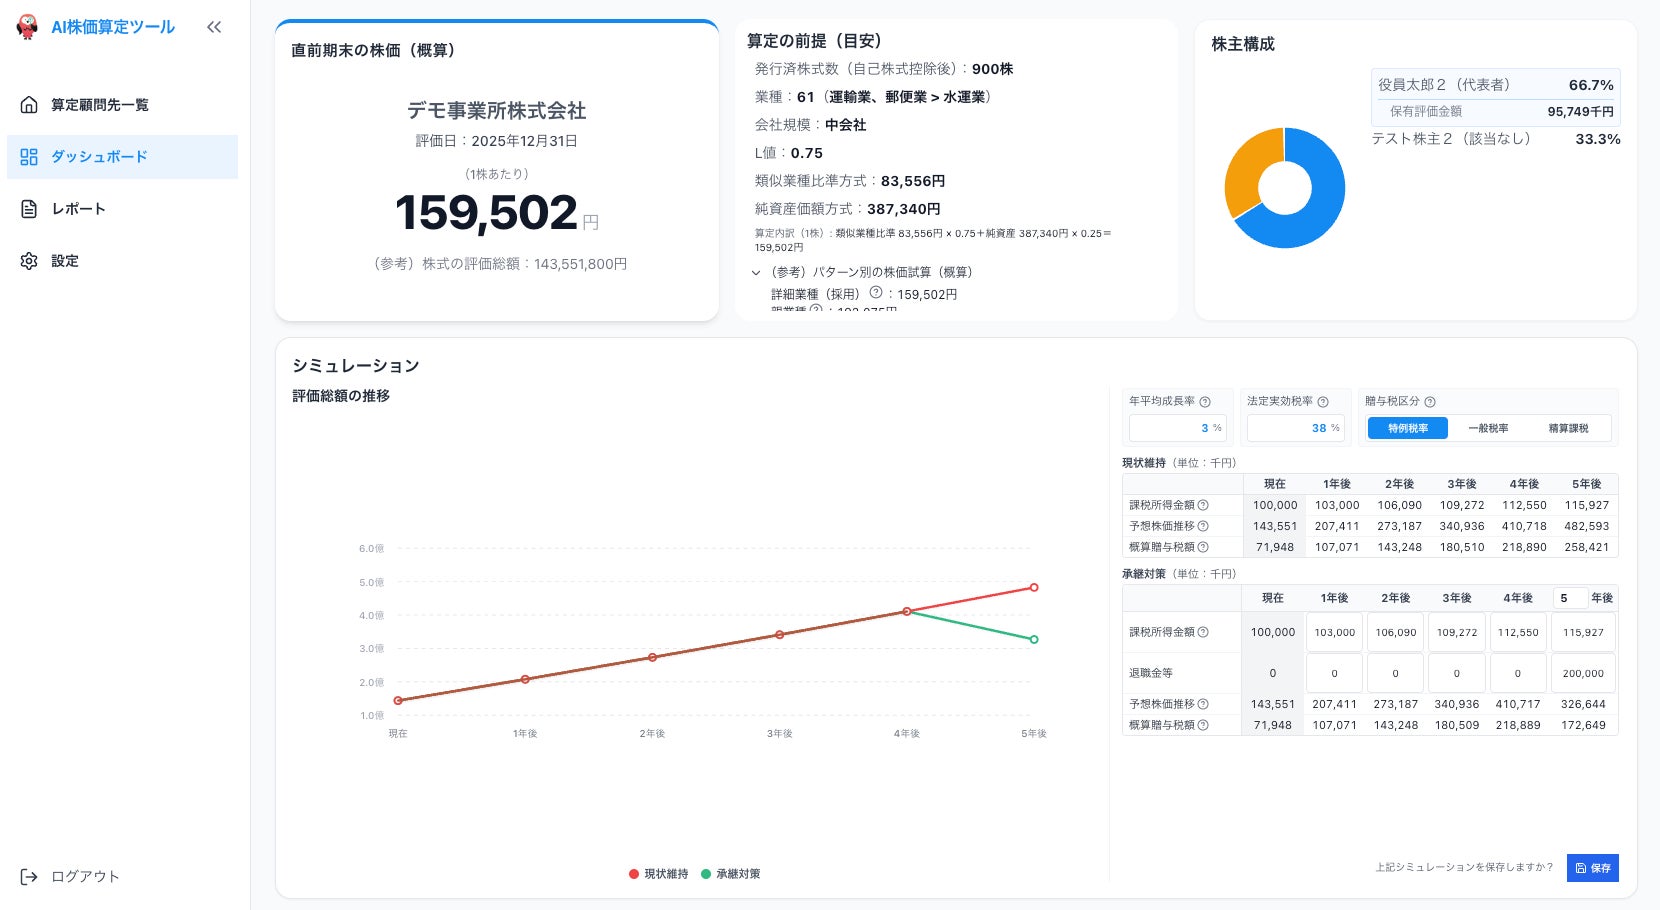Click the AI株価算定ツール logo icon
The height and width of the screenshot is (910, 1660).
pyautogui.click(x=28, y=26)
